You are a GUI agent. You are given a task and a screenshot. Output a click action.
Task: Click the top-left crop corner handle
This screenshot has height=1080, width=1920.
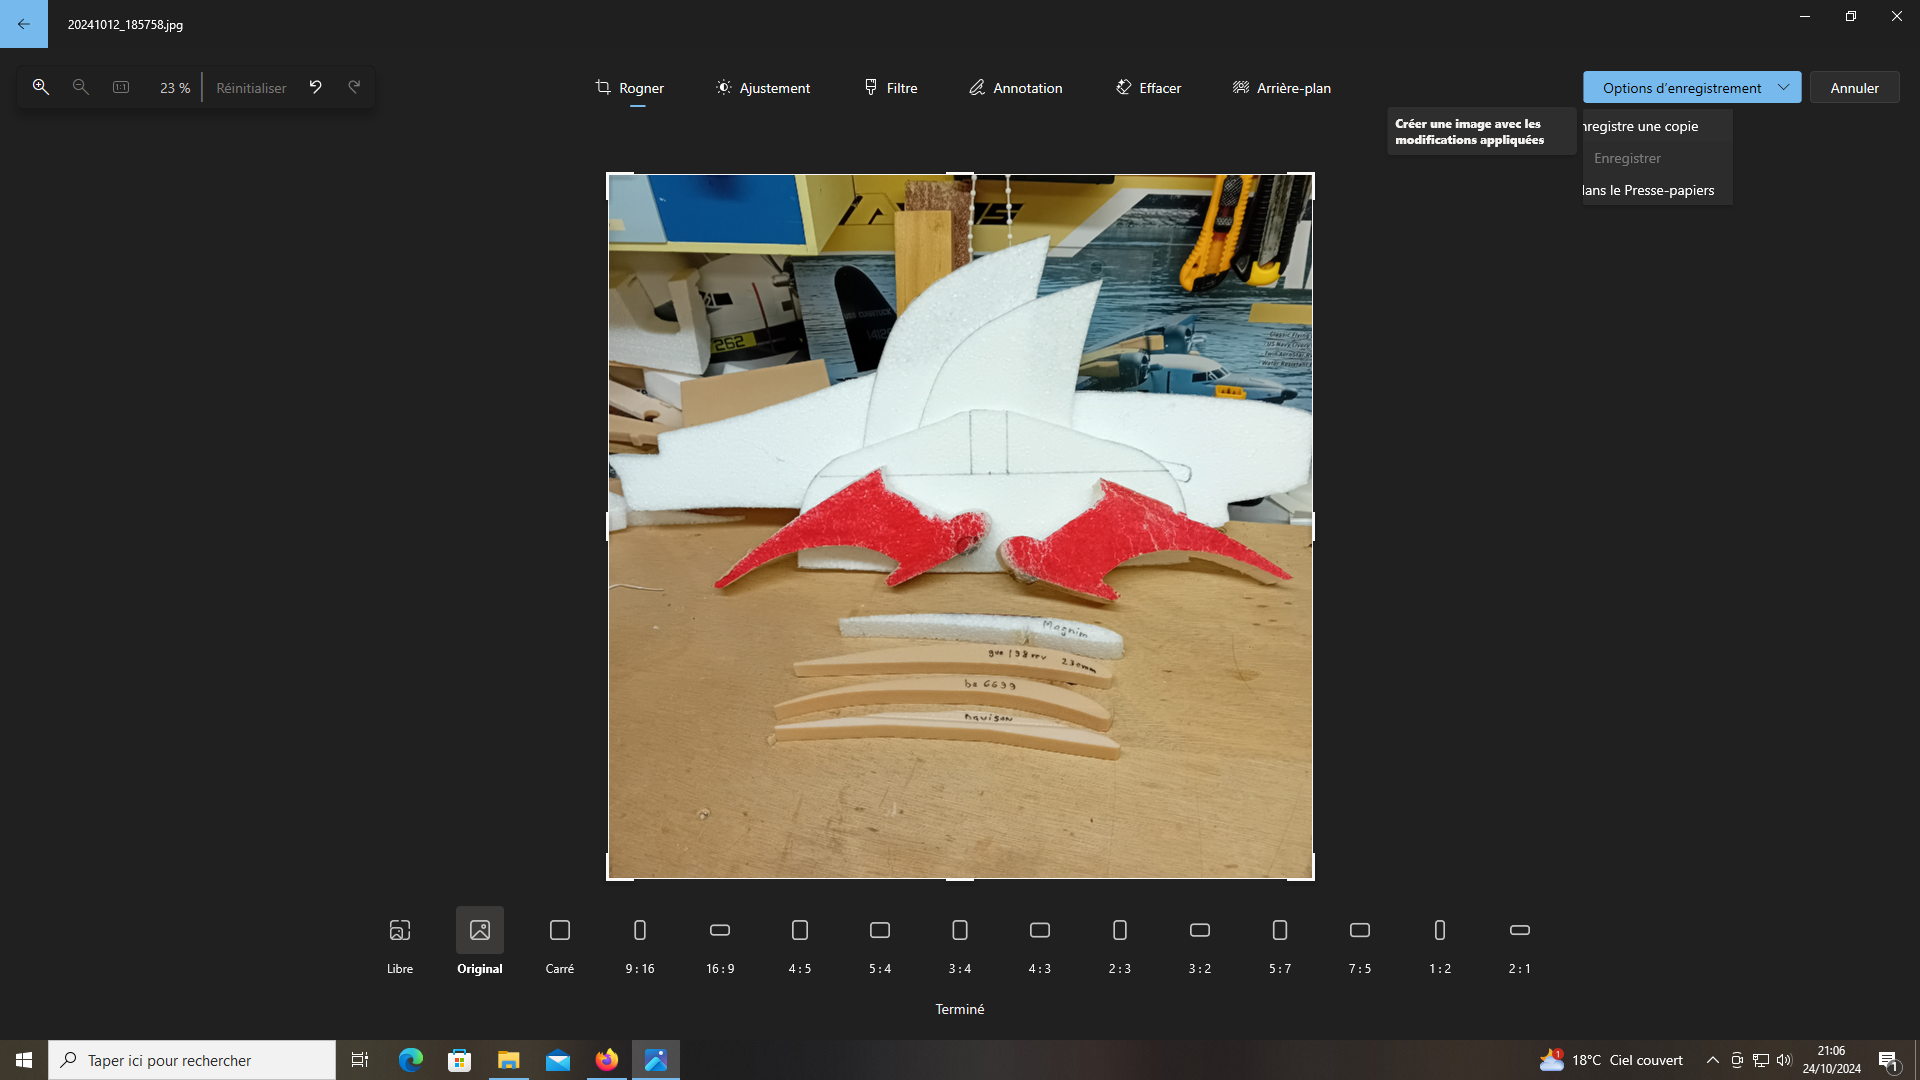608,174
